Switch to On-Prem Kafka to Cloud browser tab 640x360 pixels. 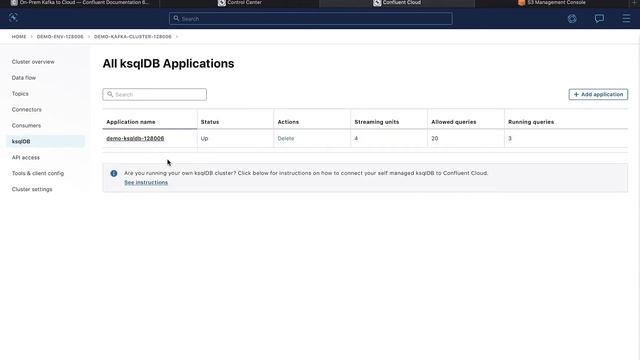pos(80,3)
